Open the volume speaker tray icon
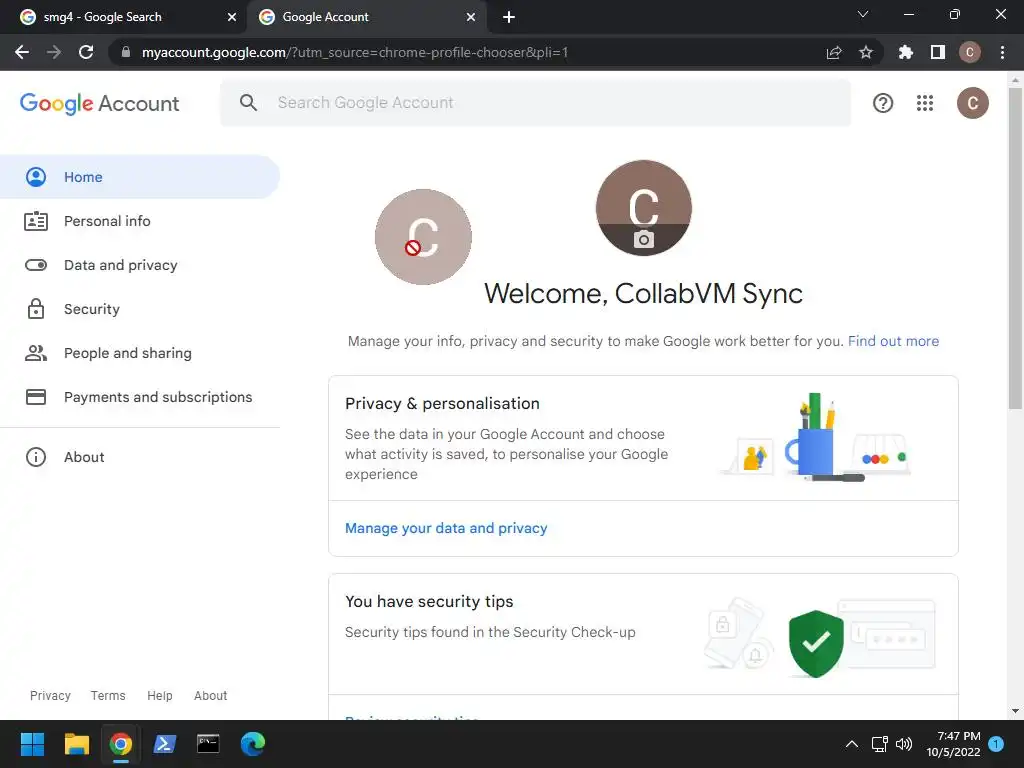 coord(904,744)
